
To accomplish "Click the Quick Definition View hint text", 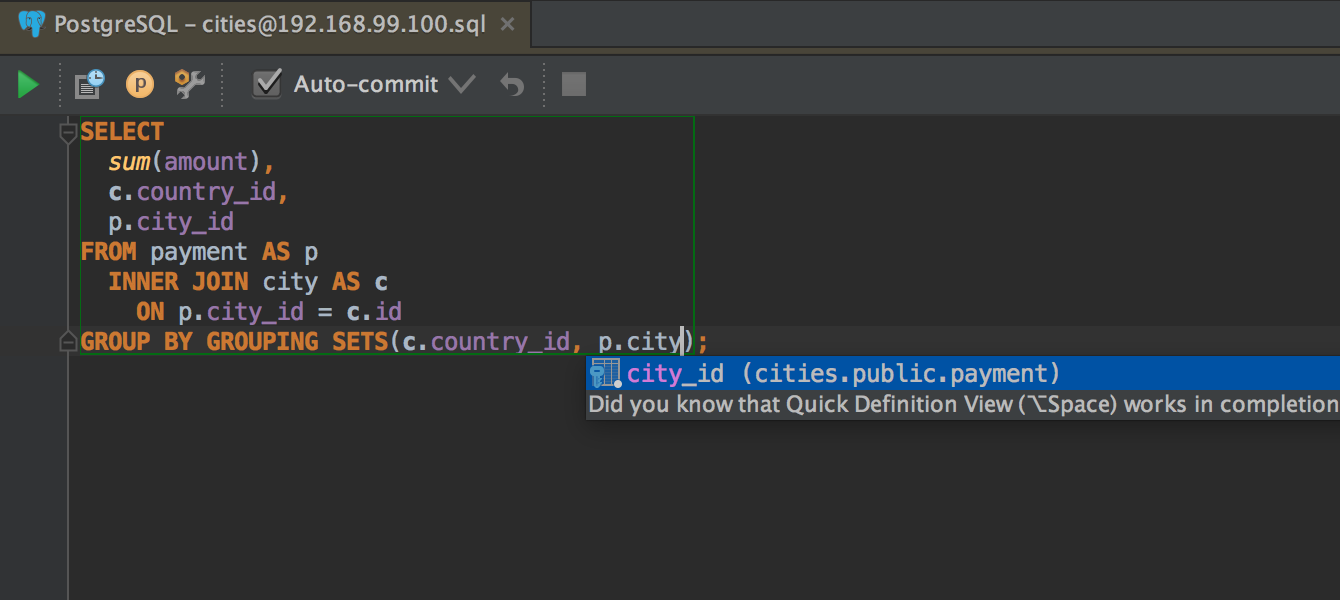I will click(962, 405).
